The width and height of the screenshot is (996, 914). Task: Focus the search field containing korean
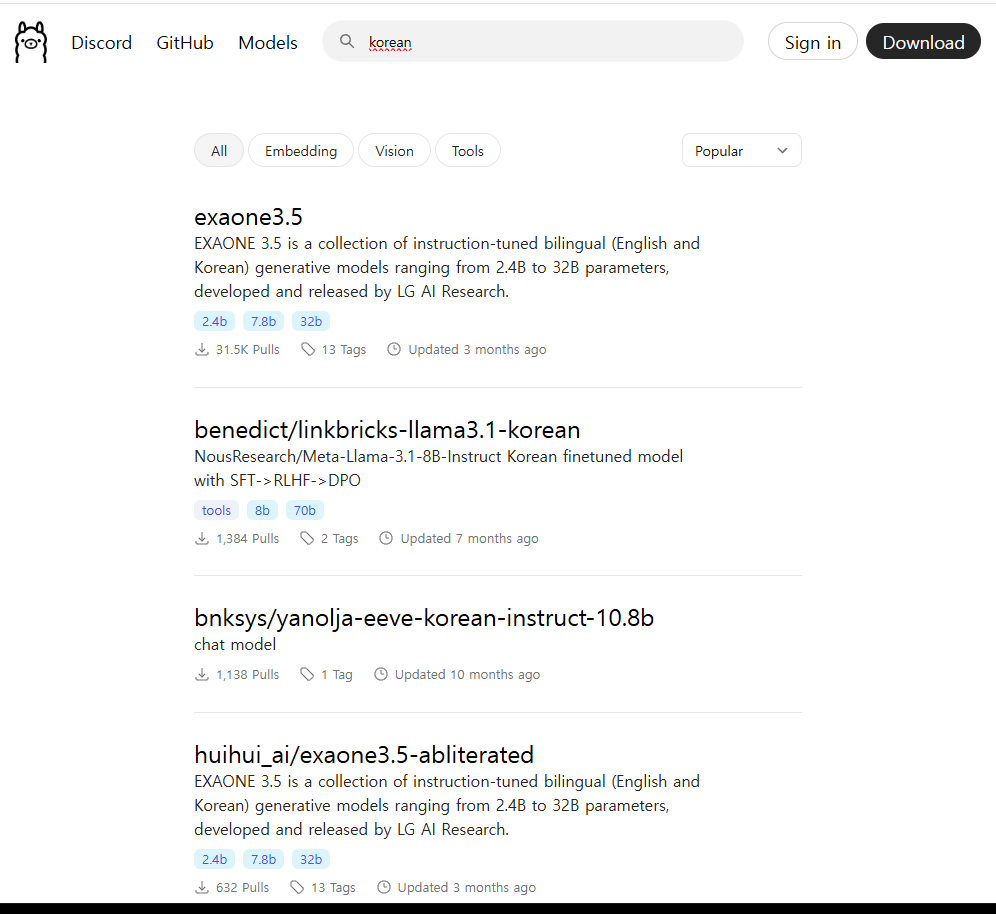coord(533,41)
